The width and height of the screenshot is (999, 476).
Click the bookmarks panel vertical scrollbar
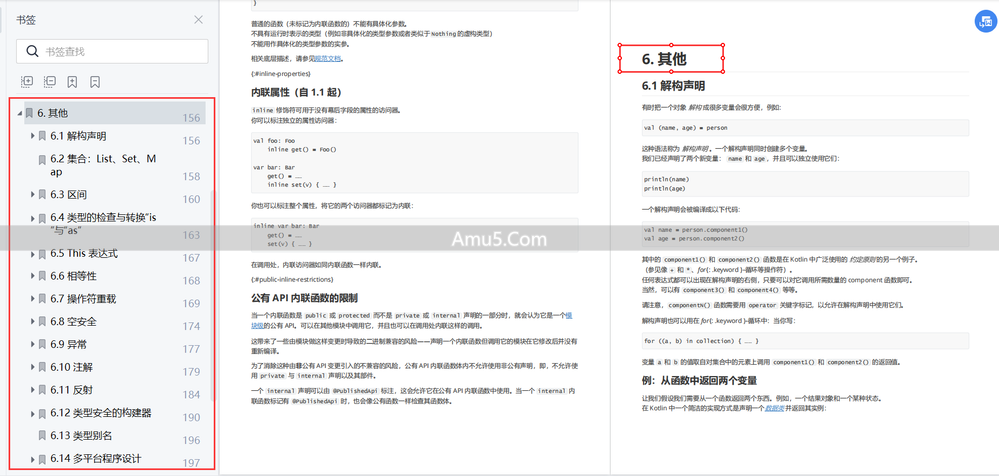(x=213, y=296)
